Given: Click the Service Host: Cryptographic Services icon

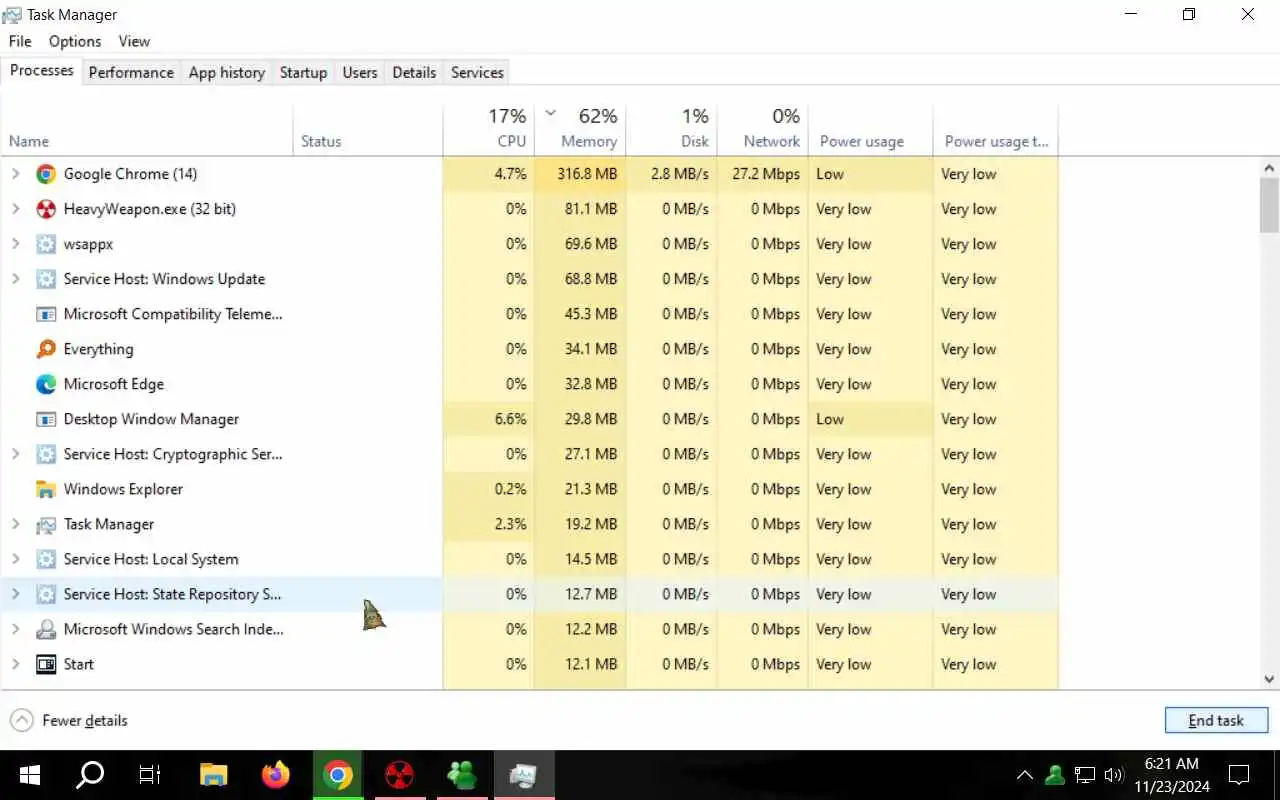Looking at the screenshot, I should pos(46,454).
